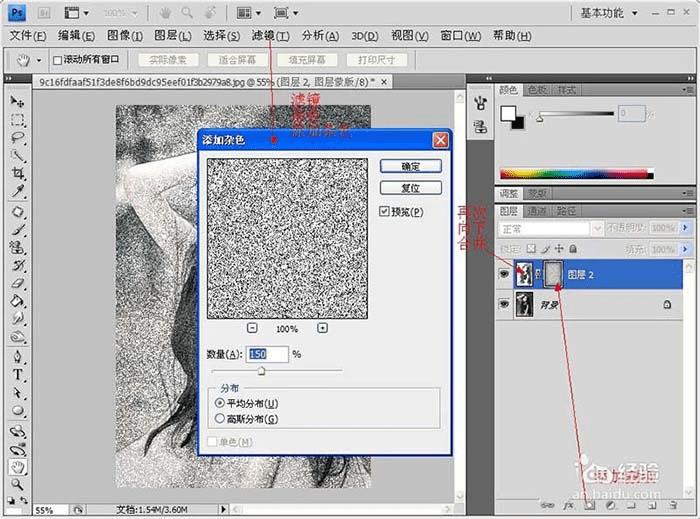Image resolution: width=700 pixels, height=519 pixels.
Task: Select the Move tool
Action: click(x=17, y=102)
